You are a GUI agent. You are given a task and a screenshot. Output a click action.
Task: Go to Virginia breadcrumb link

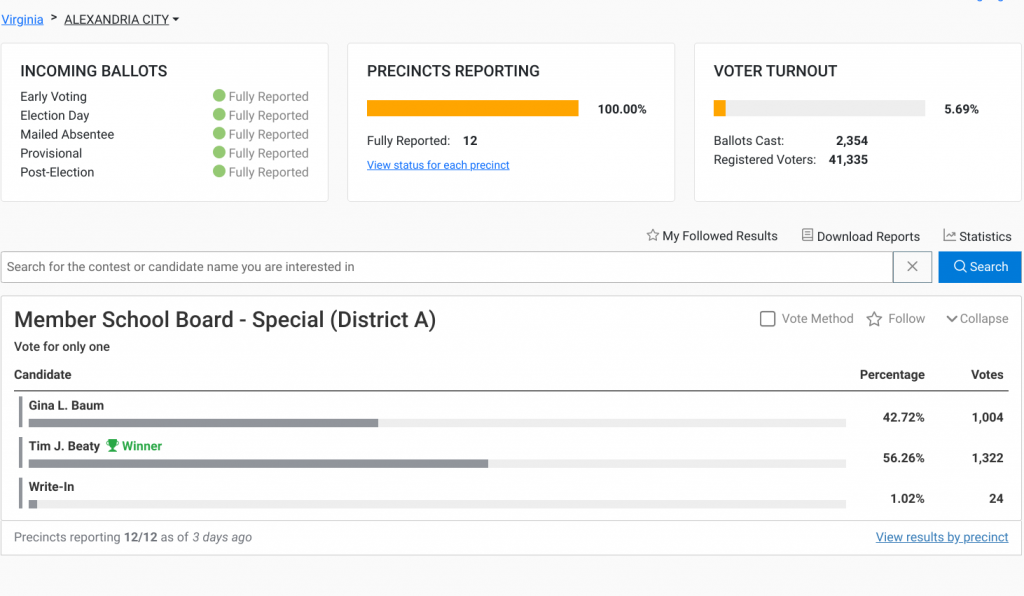[x=22, y=19]
